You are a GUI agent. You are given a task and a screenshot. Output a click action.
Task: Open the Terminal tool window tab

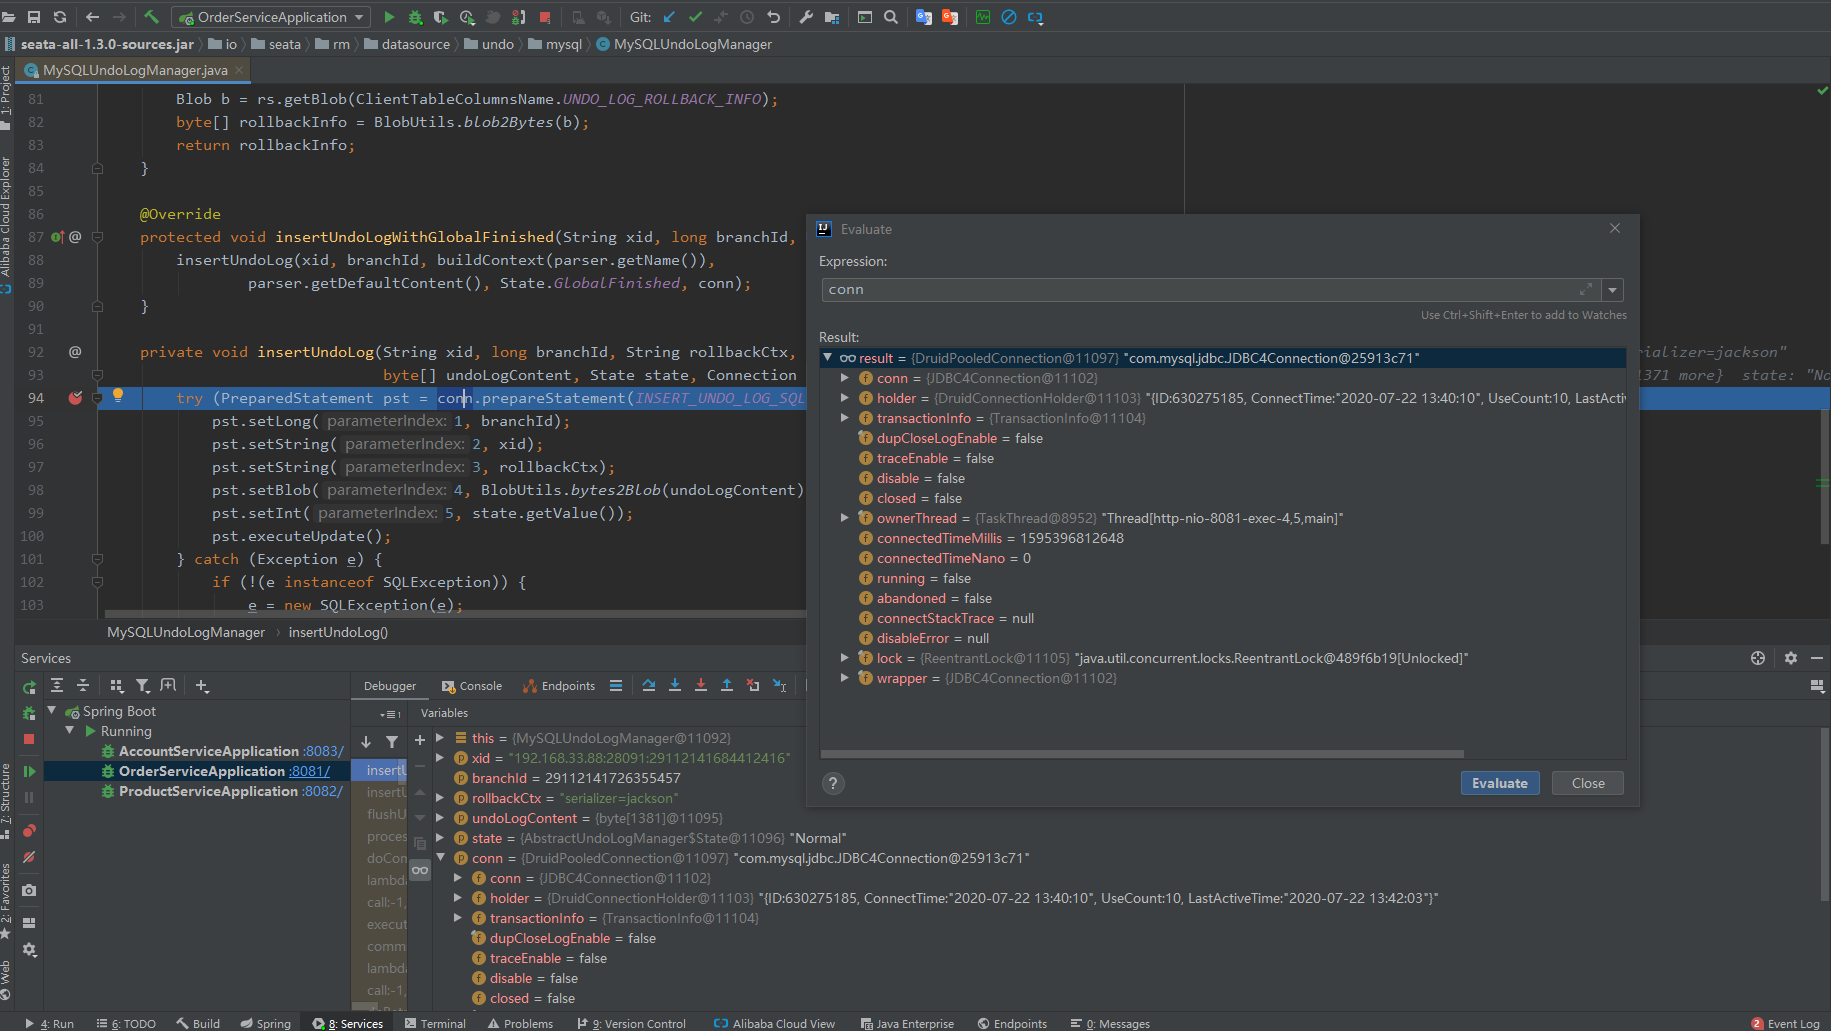click(435, 1023)
